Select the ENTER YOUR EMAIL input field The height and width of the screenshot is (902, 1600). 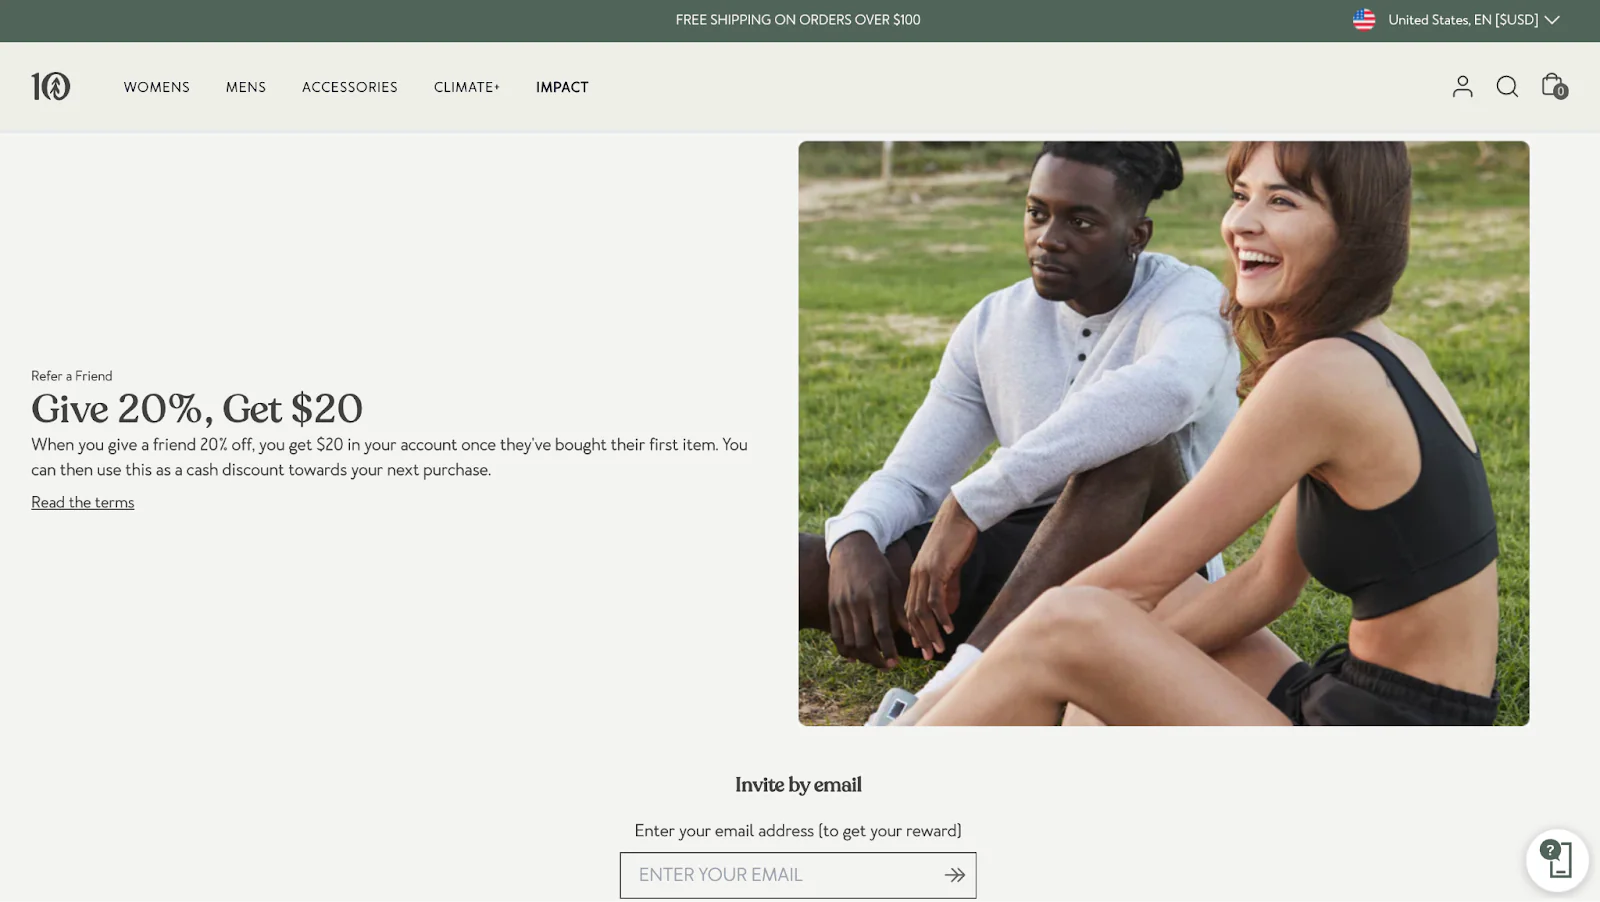click(x=780, y=874)
